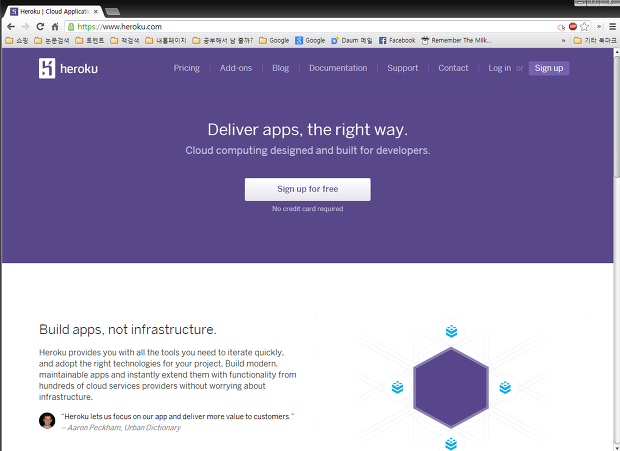Open the 내홈페이지 bookmarks folder
620x451 pixels.
(x=166, y=40)
